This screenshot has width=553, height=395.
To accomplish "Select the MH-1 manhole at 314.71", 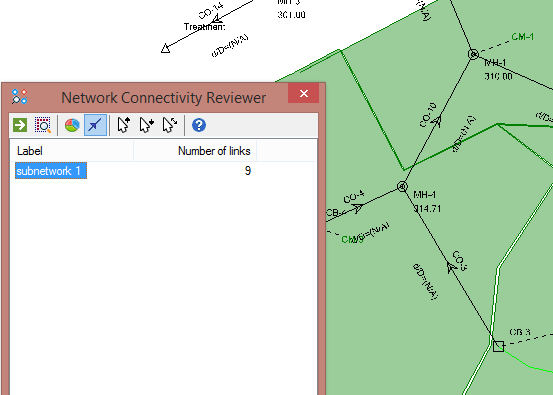I will [x=402, y=187].
